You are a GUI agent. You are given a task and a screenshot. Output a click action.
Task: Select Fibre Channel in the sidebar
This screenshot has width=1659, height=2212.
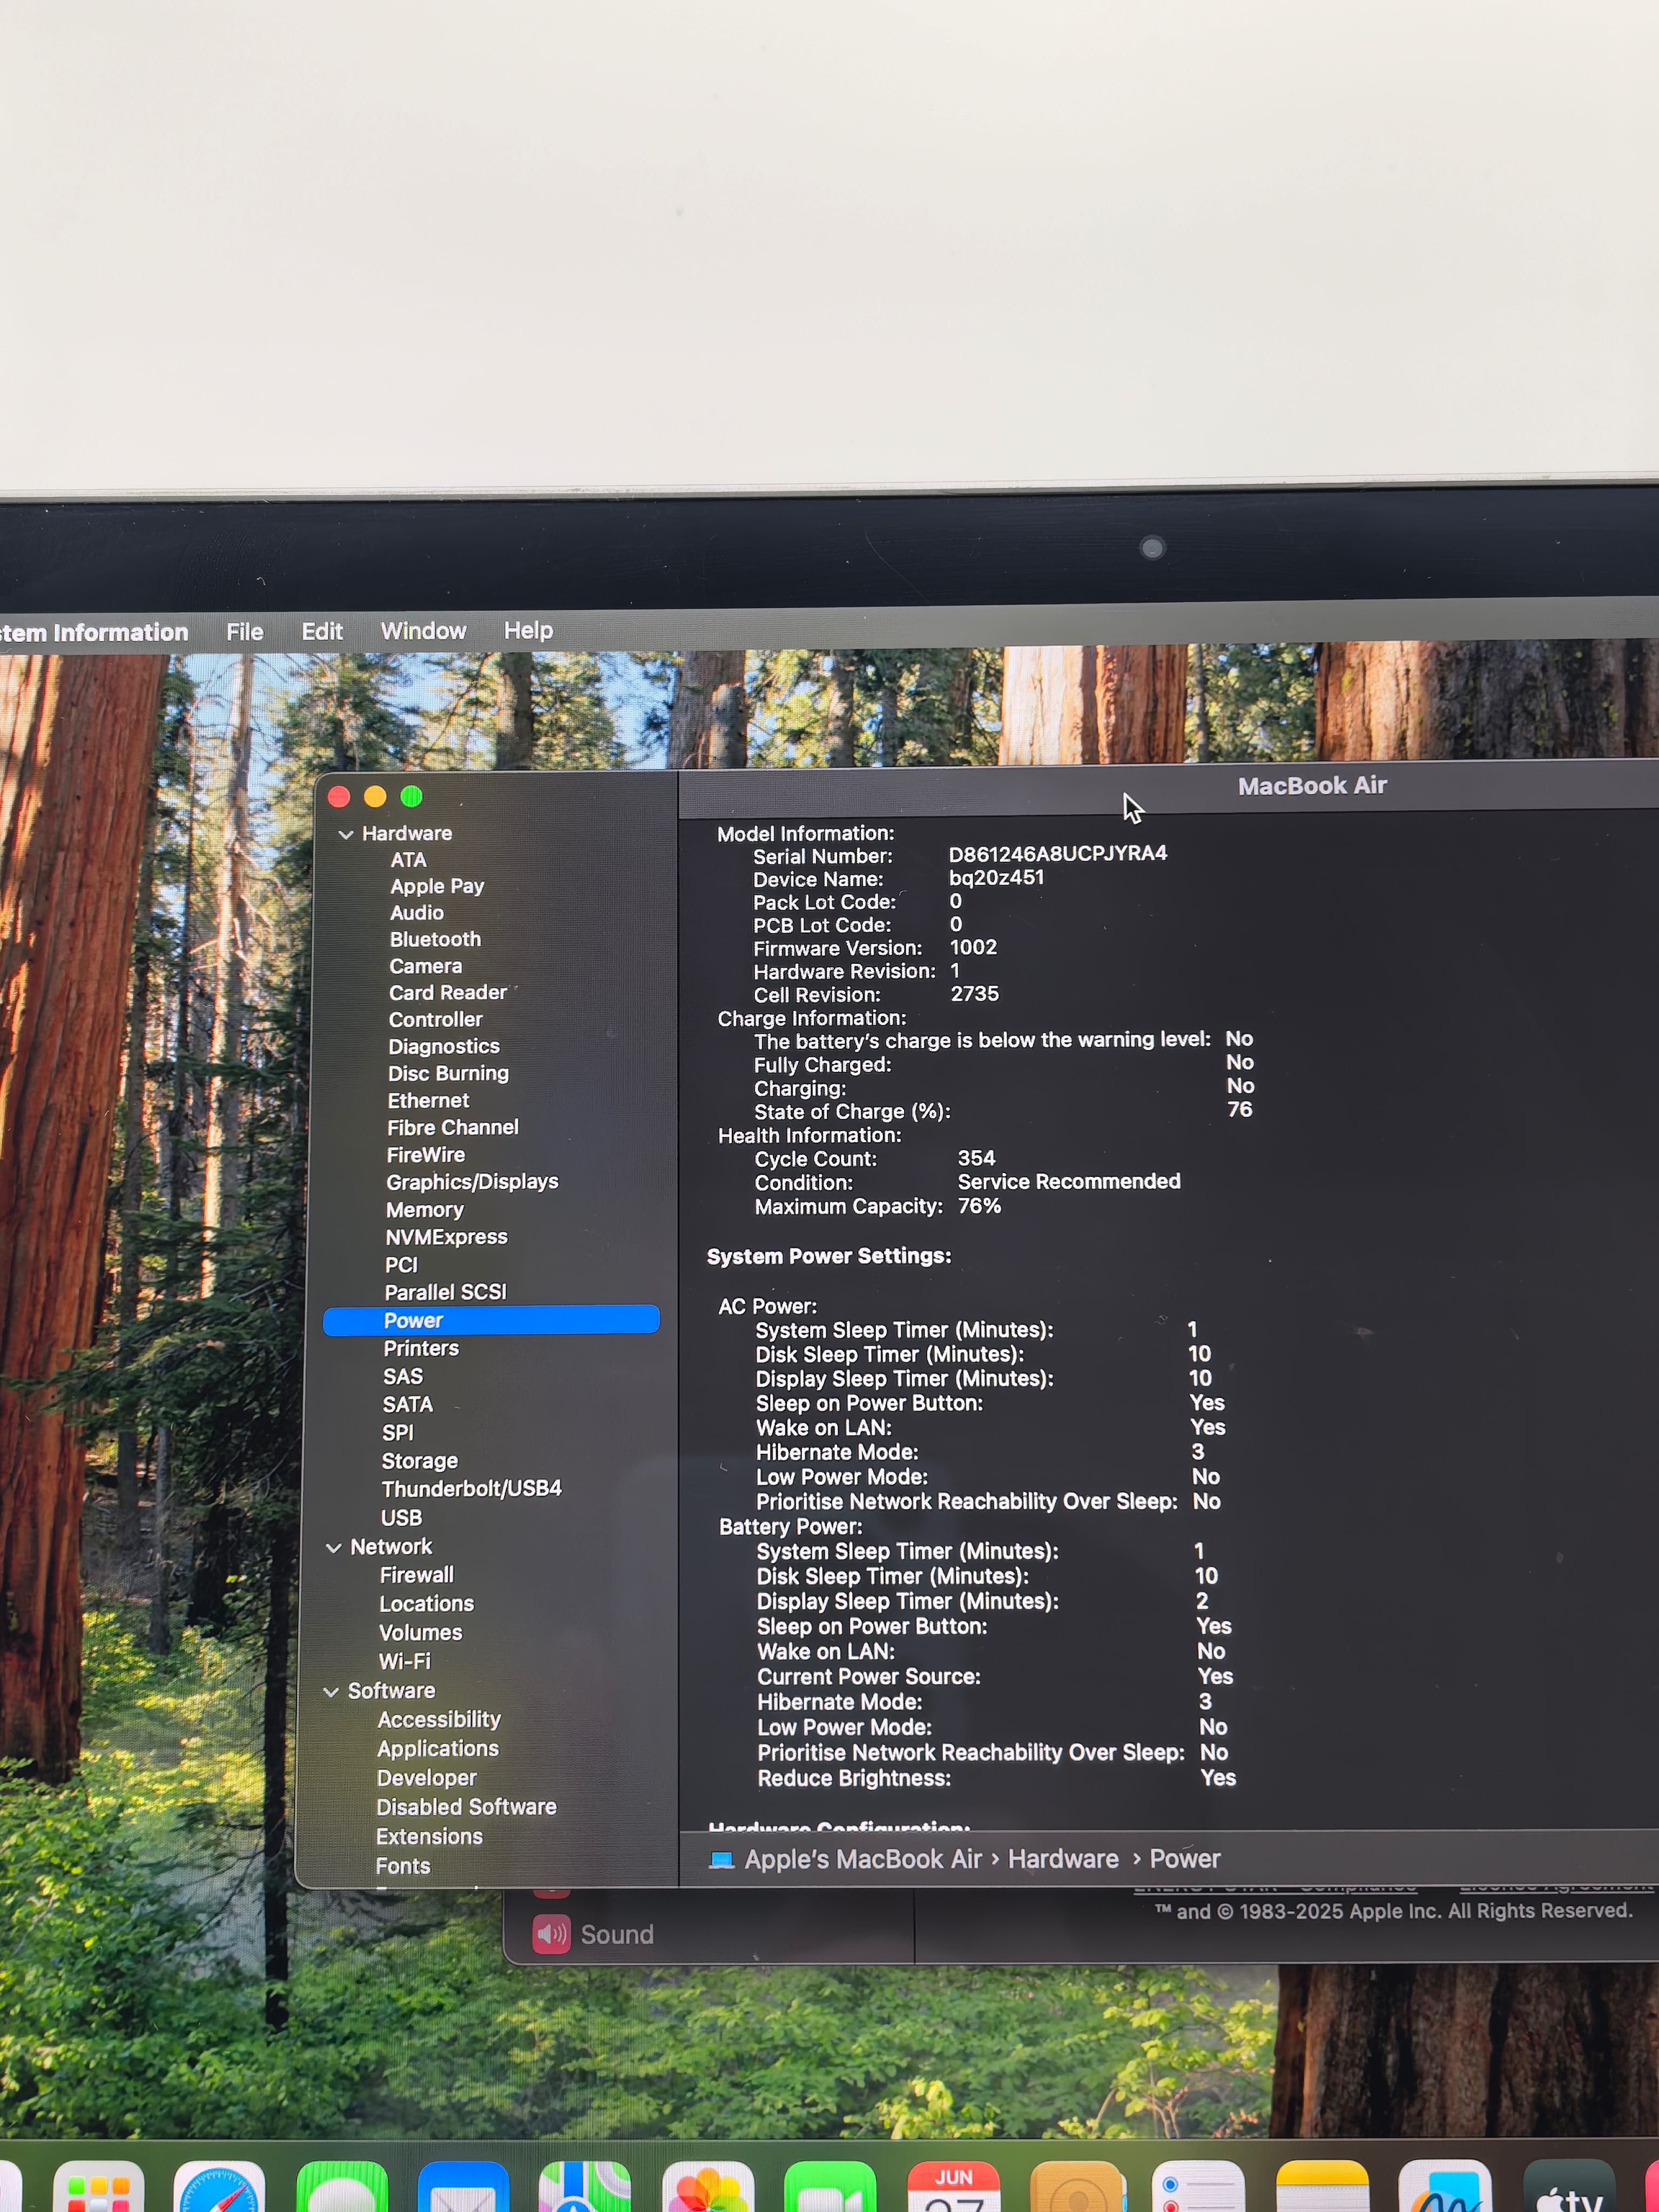pos(453,1128)
